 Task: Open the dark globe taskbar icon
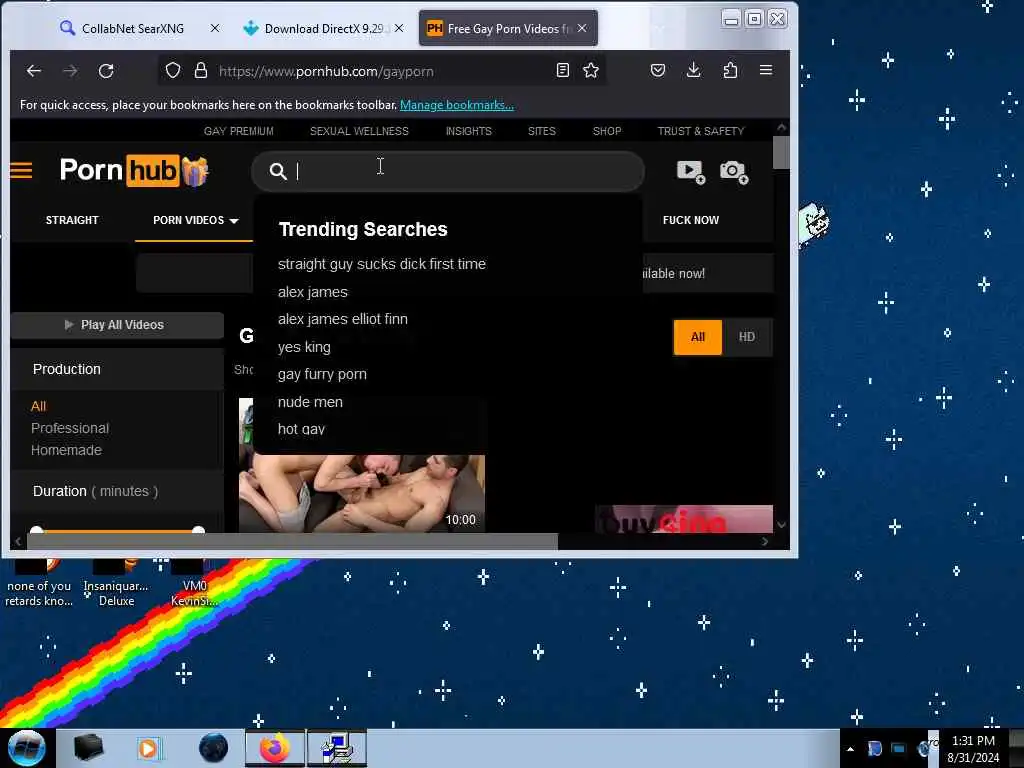[x=214, y=748]
